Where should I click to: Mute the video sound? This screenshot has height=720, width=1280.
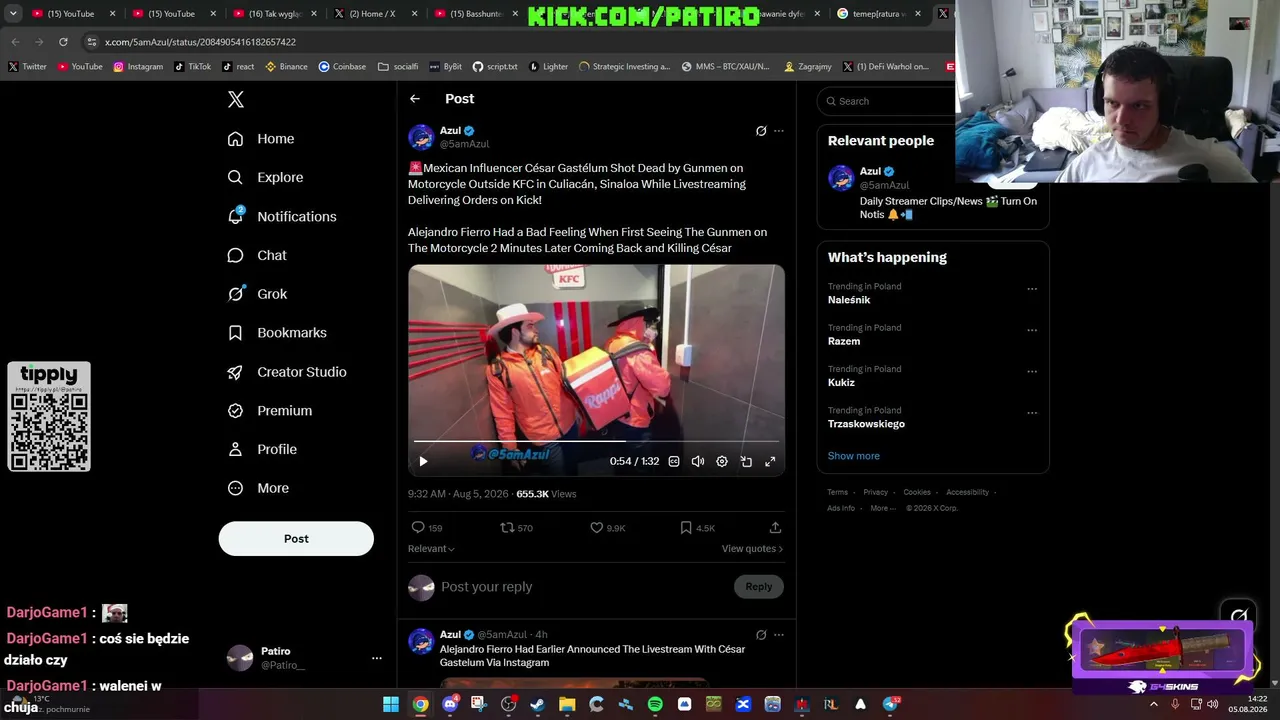click(698, 462)
